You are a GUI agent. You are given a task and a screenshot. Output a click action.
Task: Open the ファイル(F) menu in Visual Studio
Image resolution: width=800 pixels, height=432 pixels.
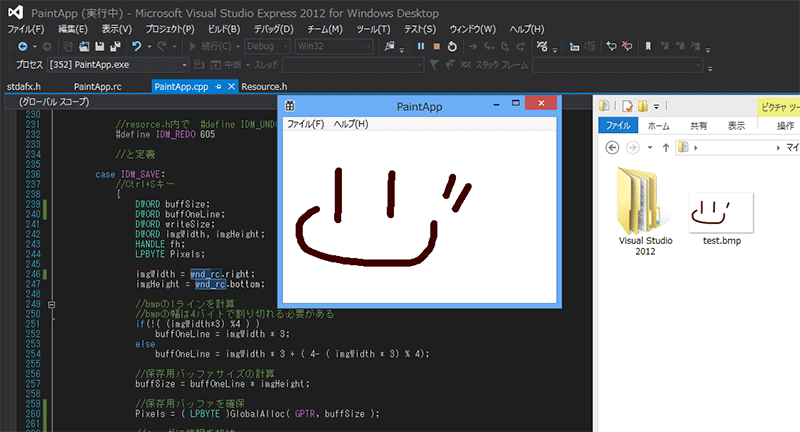click(26, 29)
